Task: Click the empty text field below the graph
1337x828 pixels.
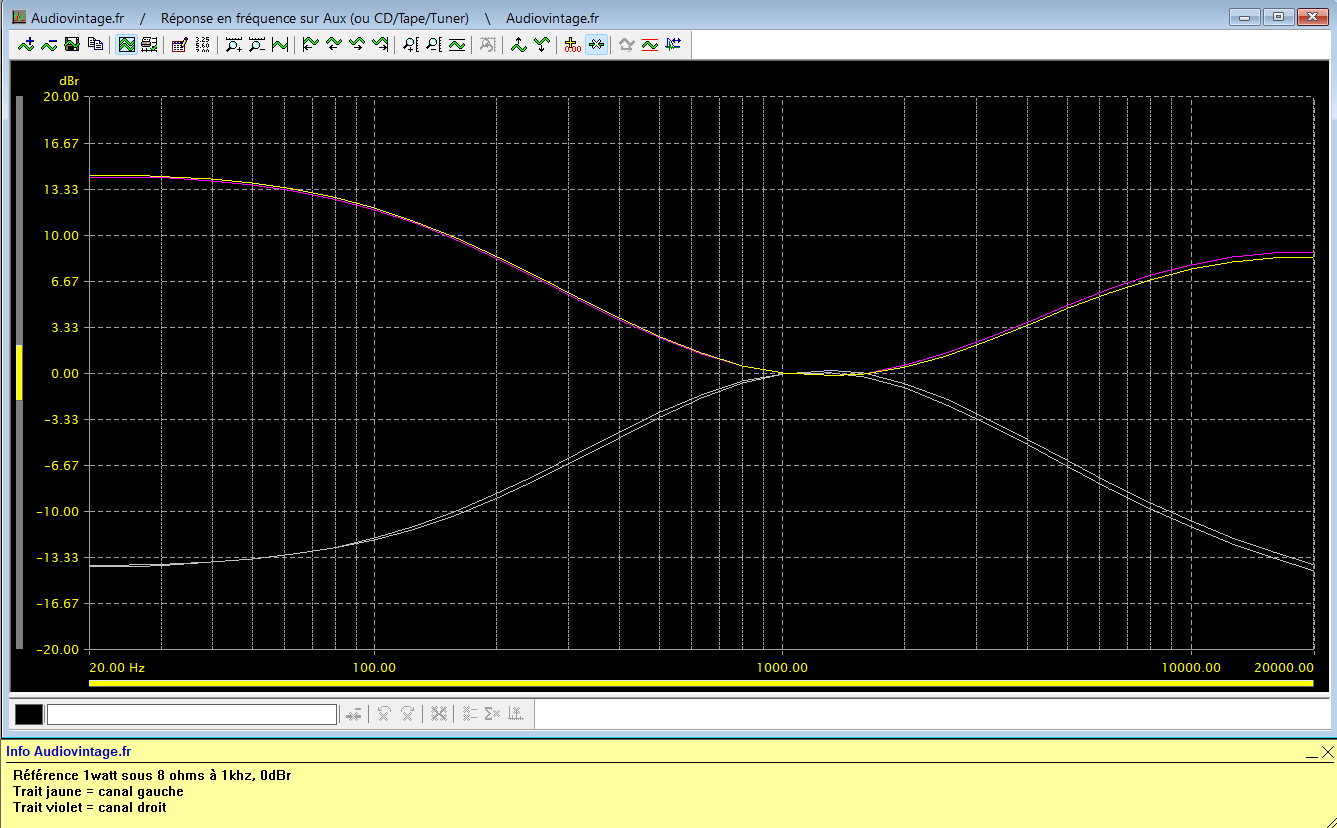Action: tap(192, 714)
